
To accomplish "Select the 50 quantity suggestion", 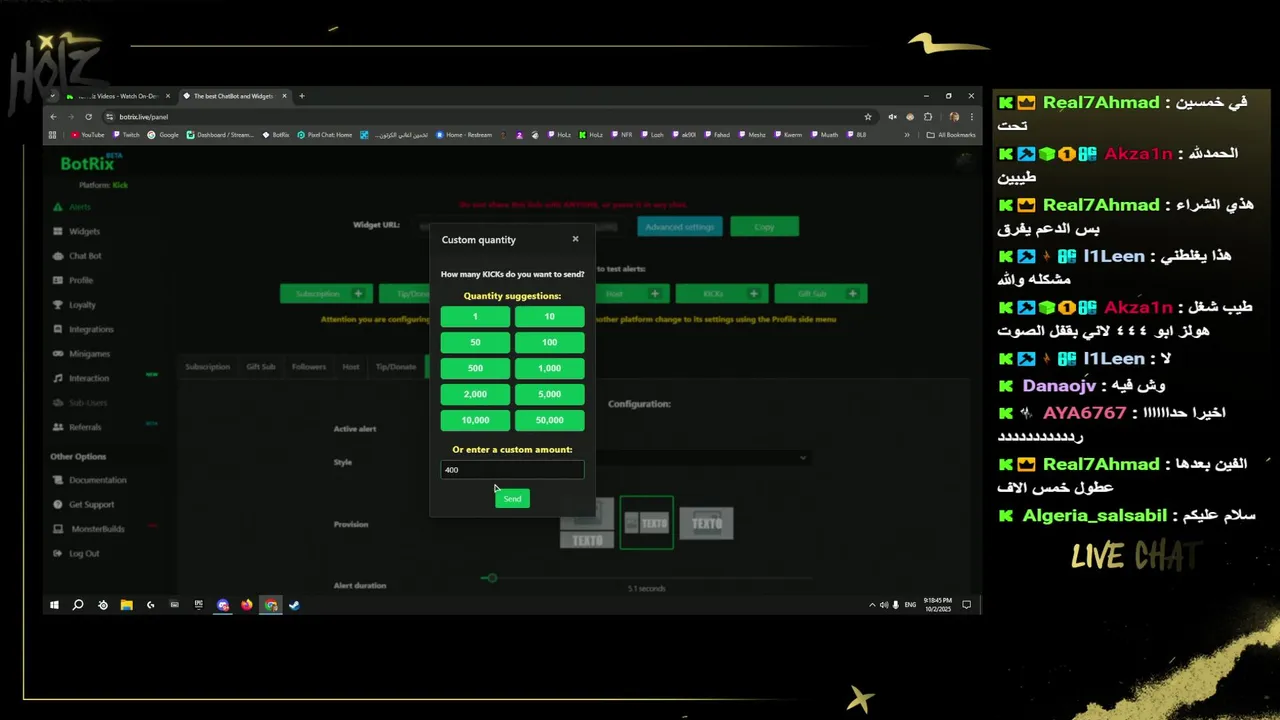I will click(475, 343).
